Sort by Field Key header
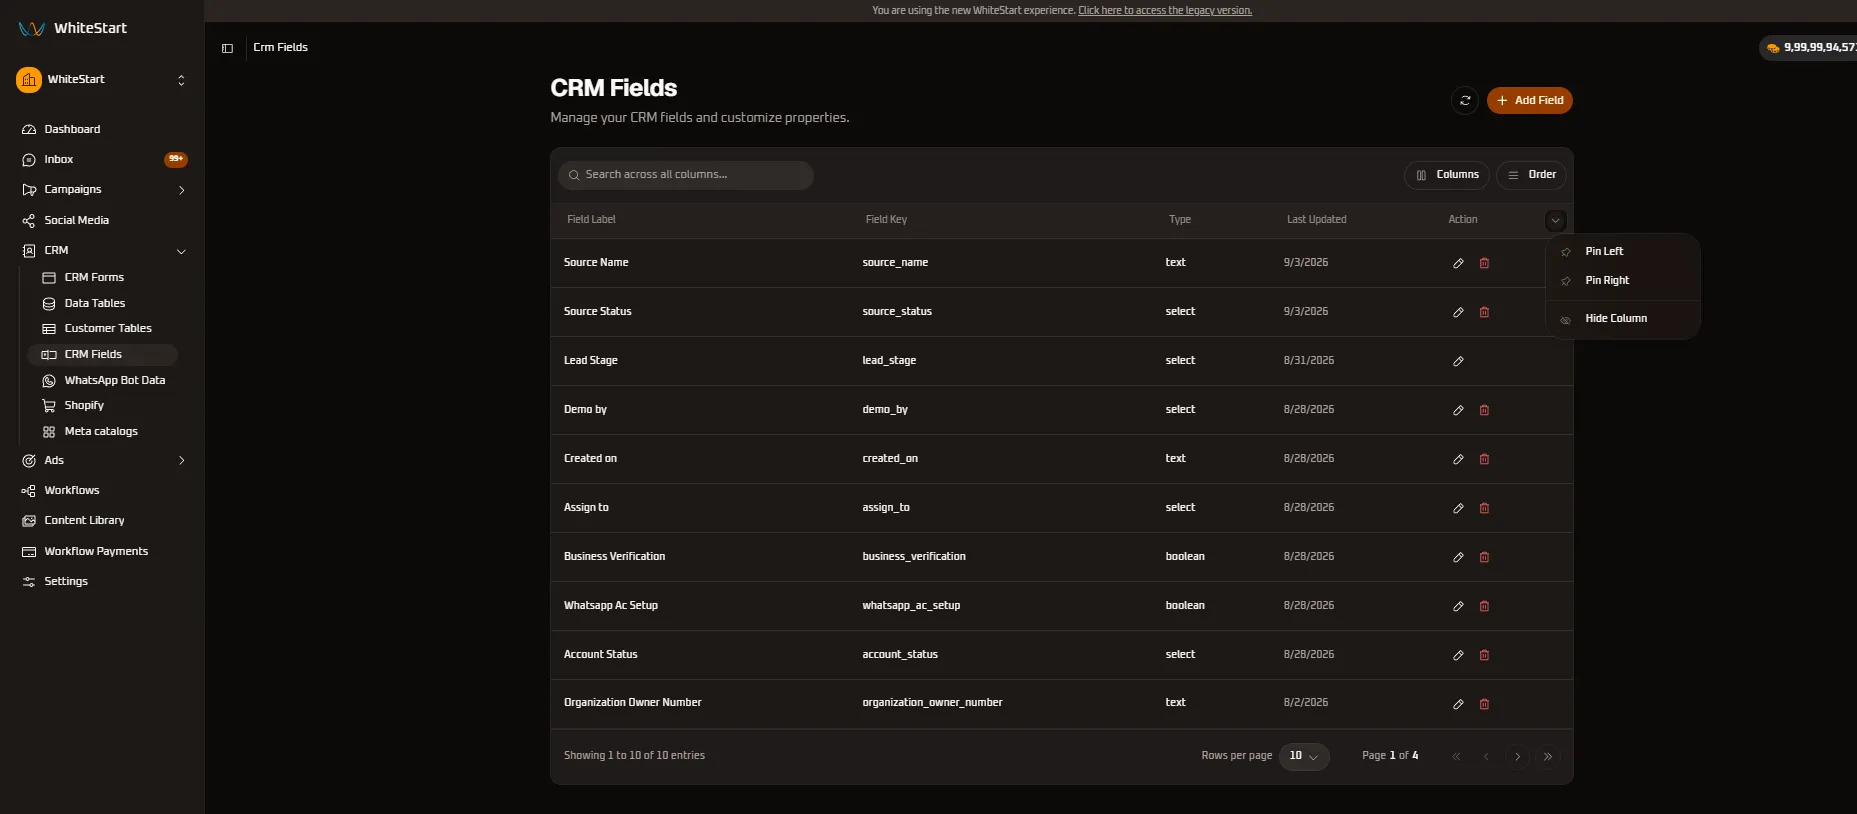Viewport: 1857px width, 814px height. [x=886, y=220]
